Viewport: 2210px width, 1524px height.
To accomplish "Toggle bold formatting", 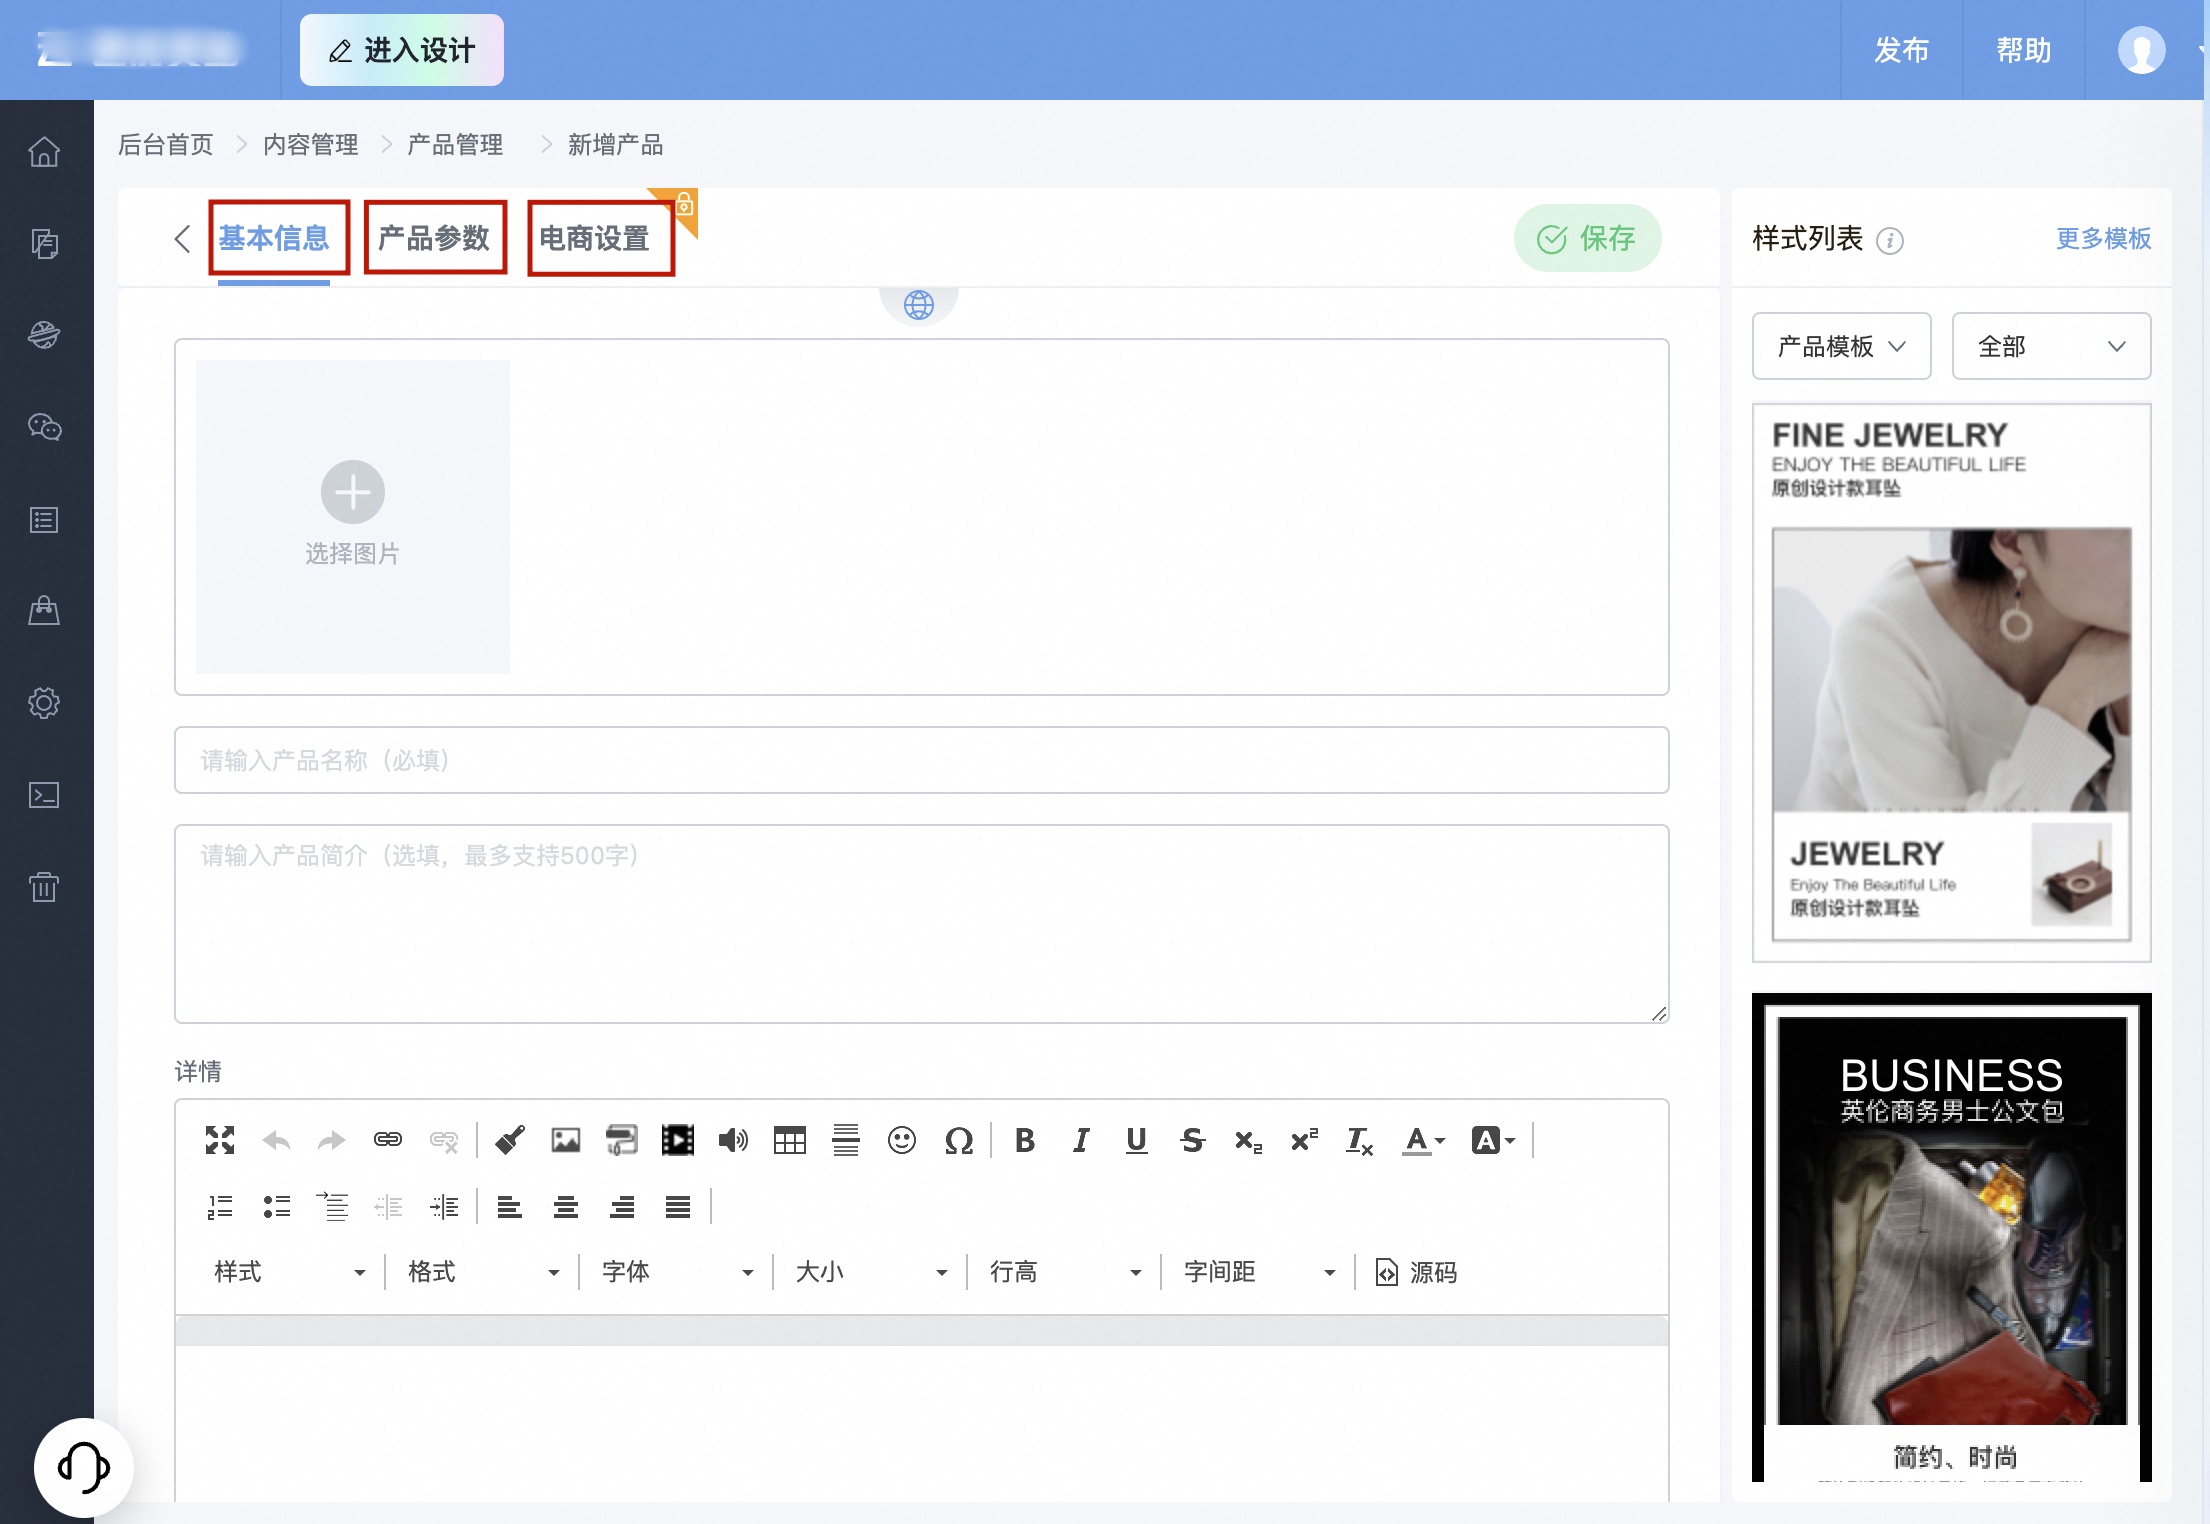I will 1025,1140.
